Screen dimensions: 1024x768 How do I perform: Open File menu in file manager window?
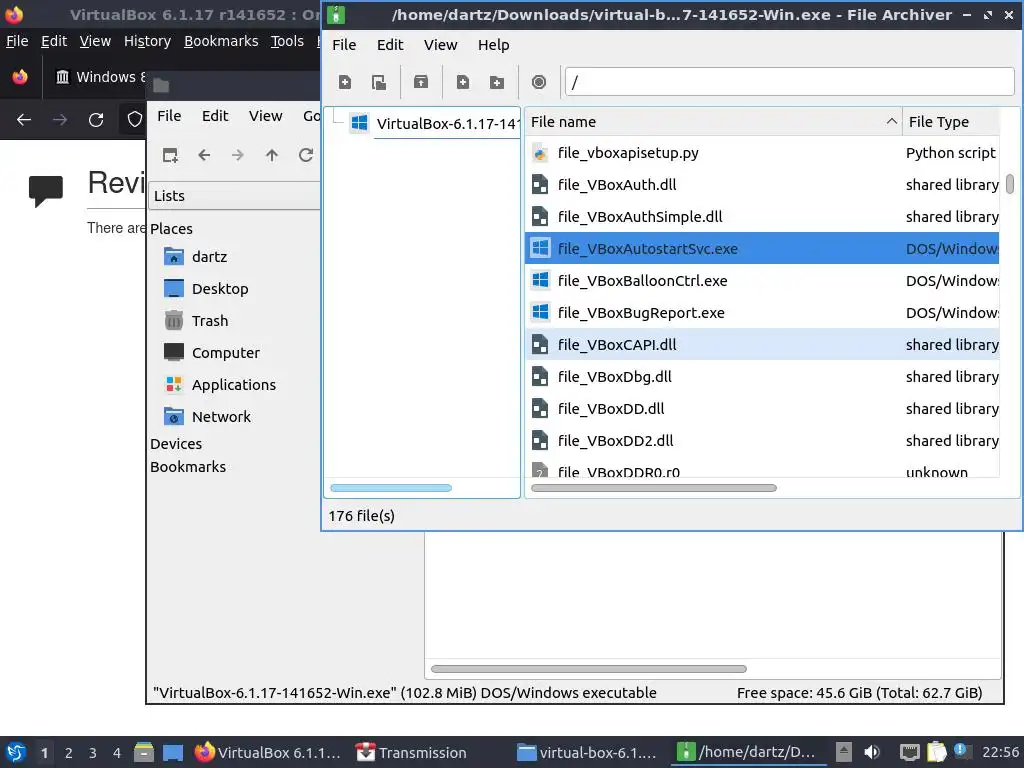169,116
